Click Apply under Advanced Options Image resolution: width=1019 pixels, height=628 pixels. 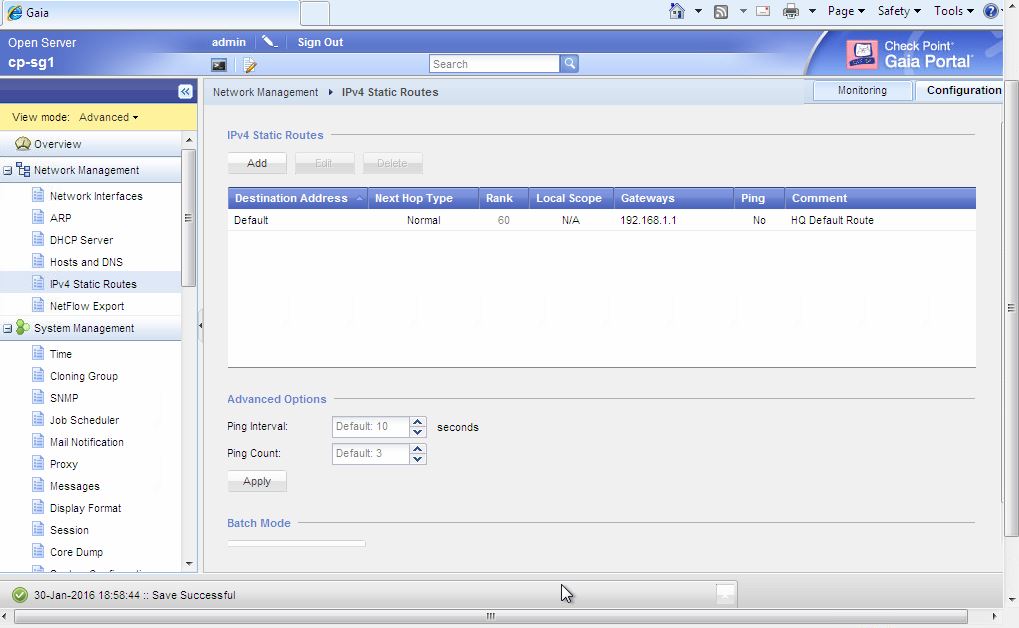coord(256,481)
